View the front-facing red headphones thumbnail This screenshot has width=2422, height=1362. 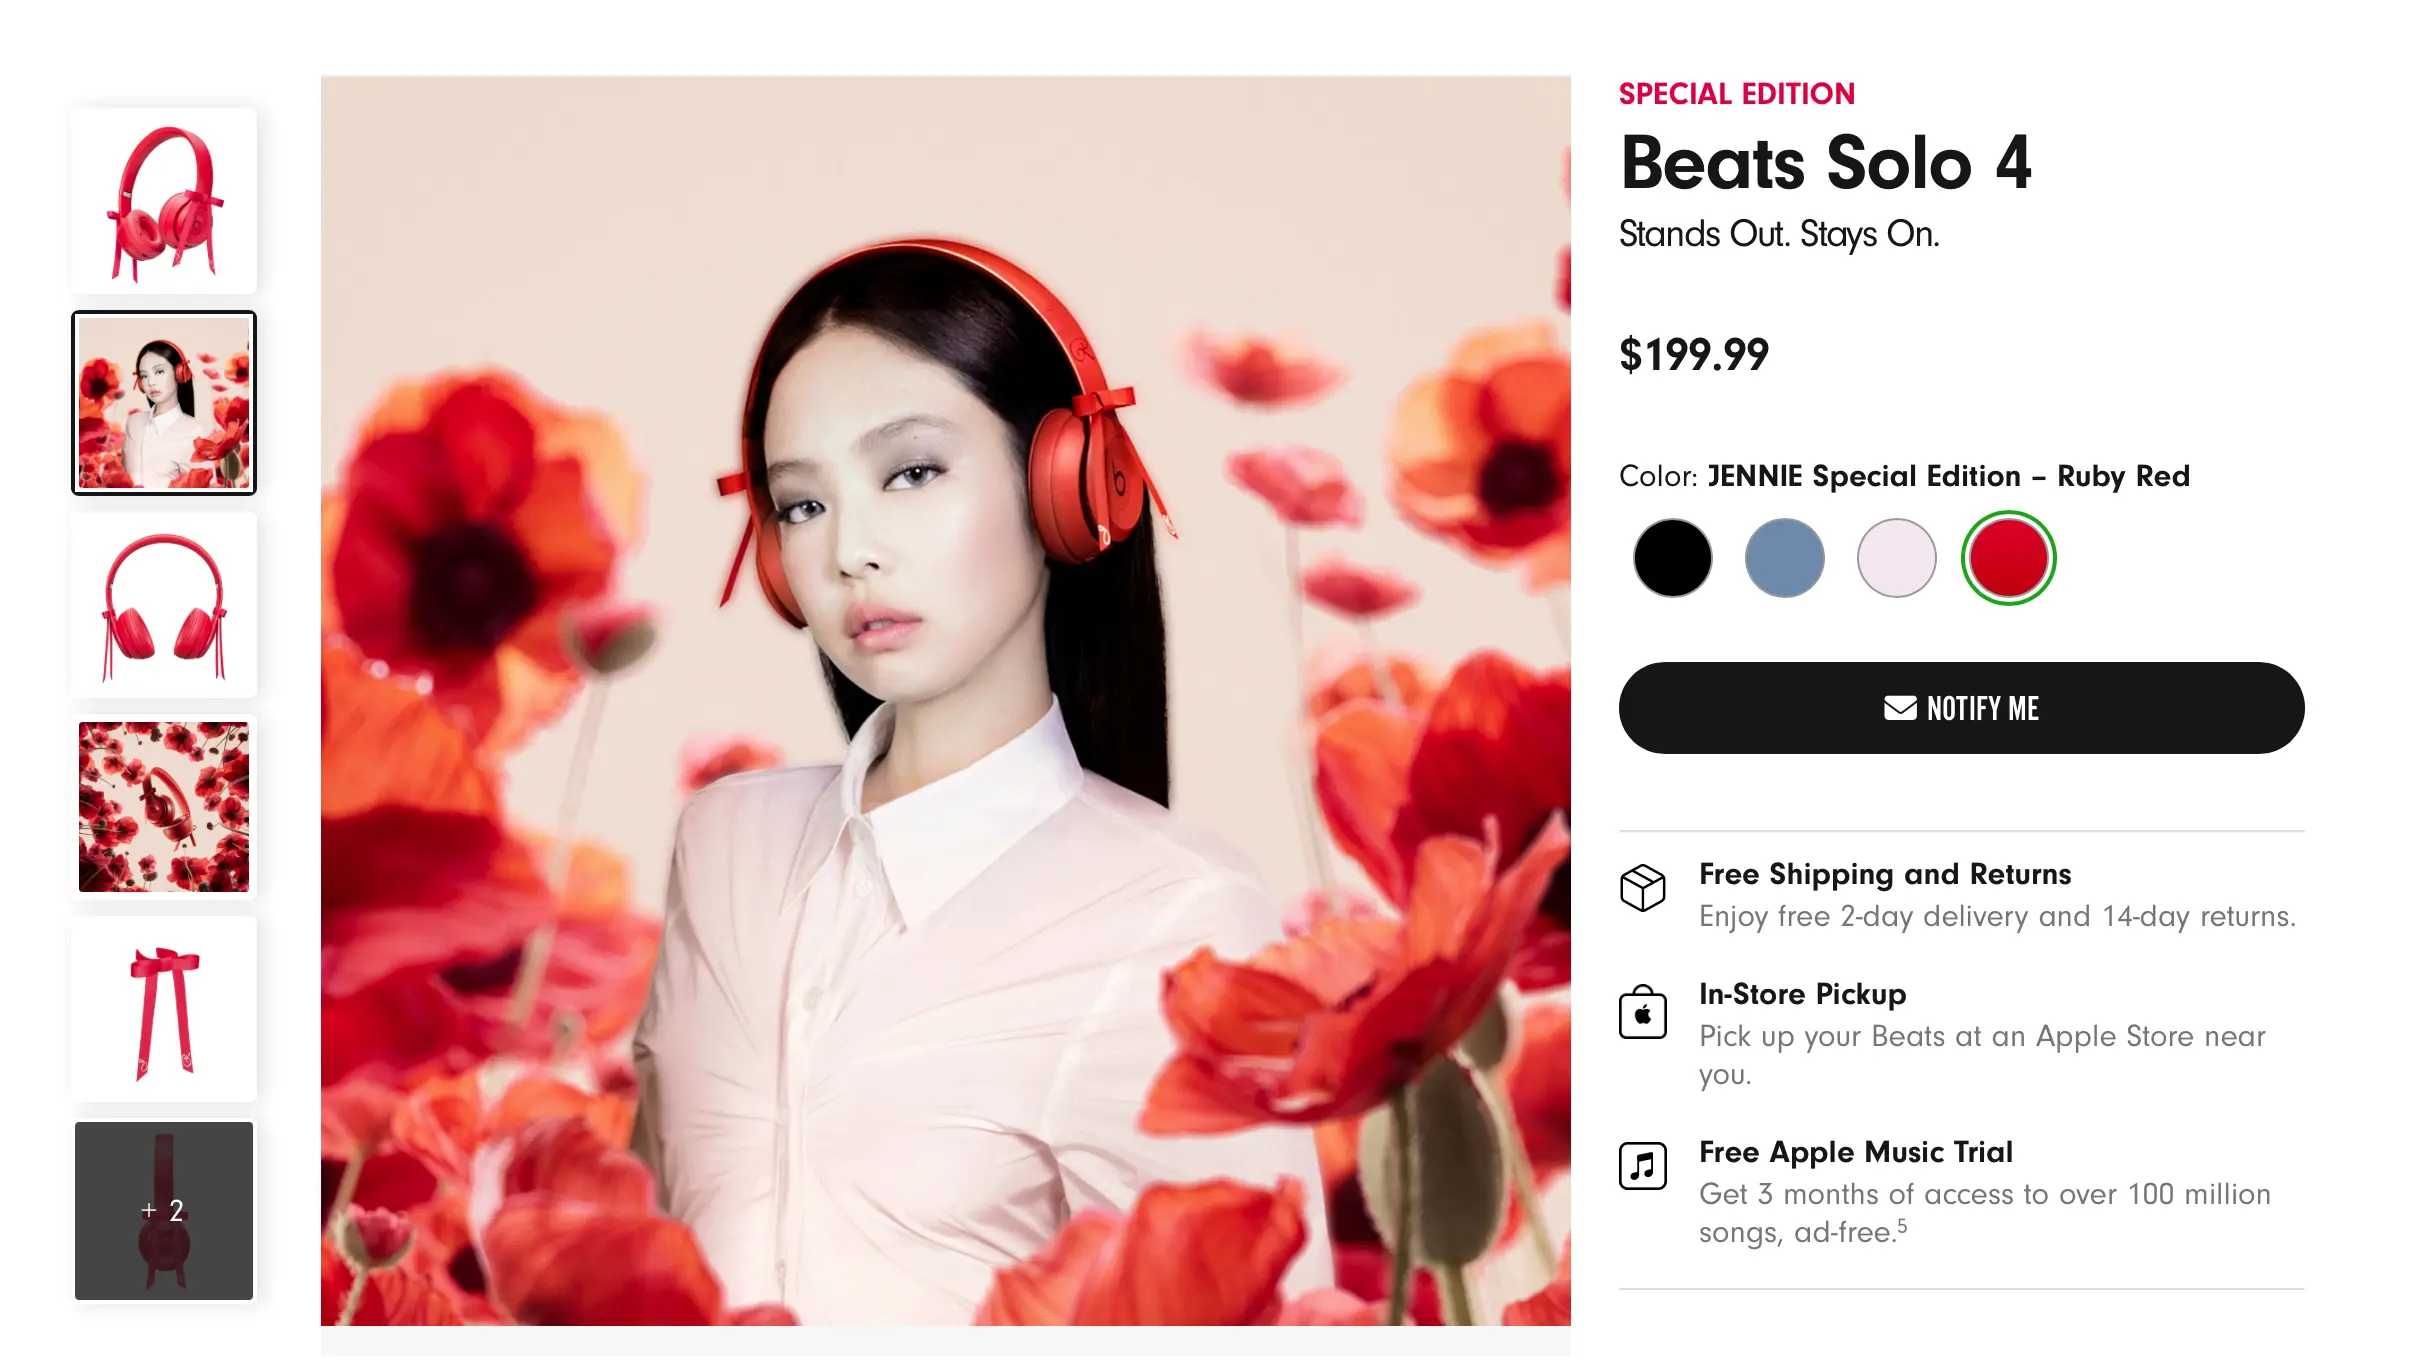point(164,605)
